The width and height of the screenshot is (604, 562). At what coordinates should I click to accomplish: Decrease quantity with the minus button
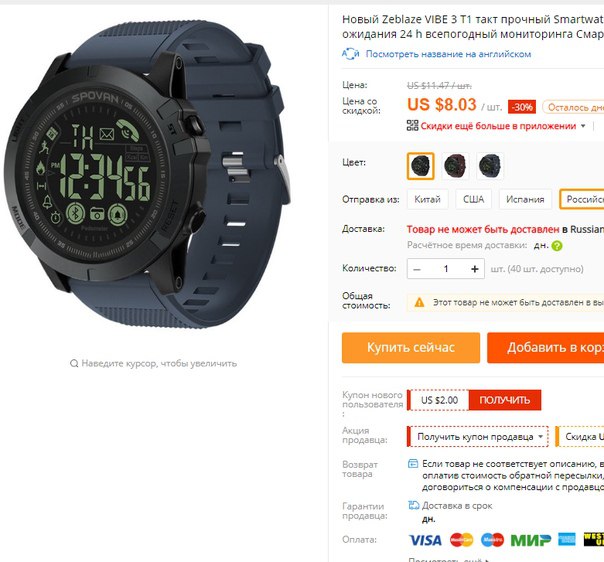[417, 269]
